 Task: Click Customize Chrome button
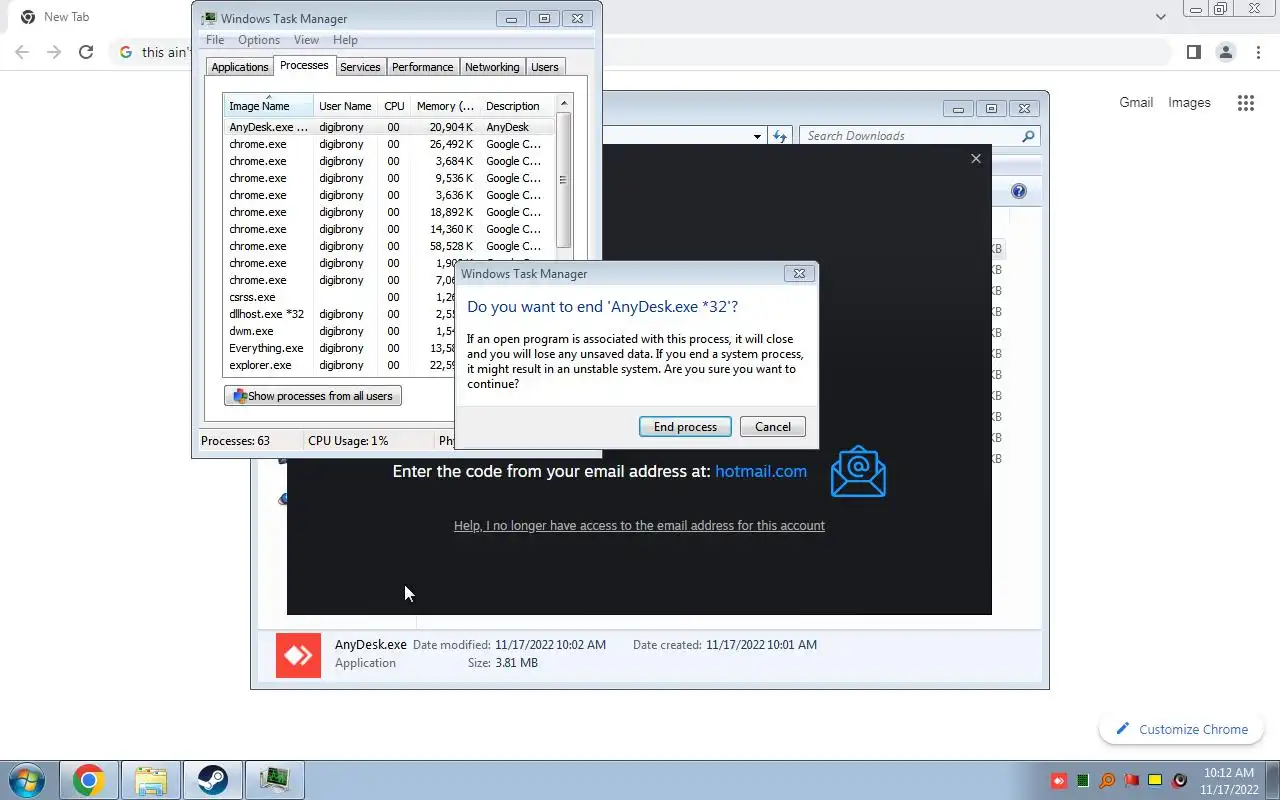1182,729
